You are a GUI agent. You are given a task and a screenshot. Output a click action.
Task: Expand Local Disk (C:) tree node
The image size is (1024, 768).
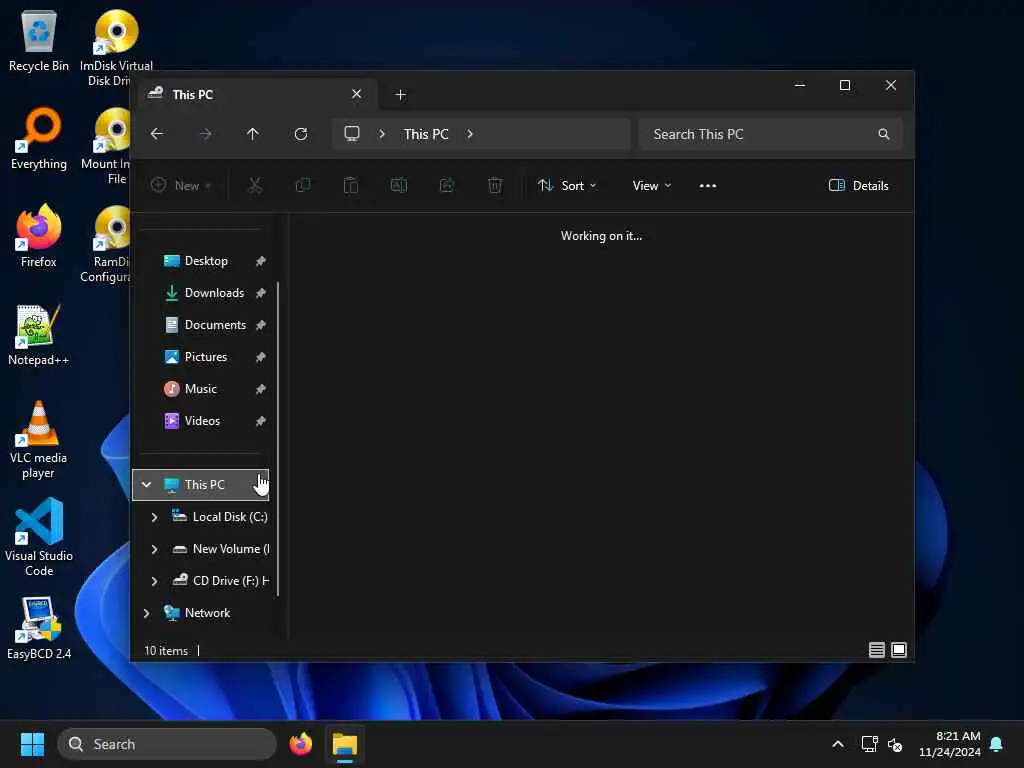[154, 517]
